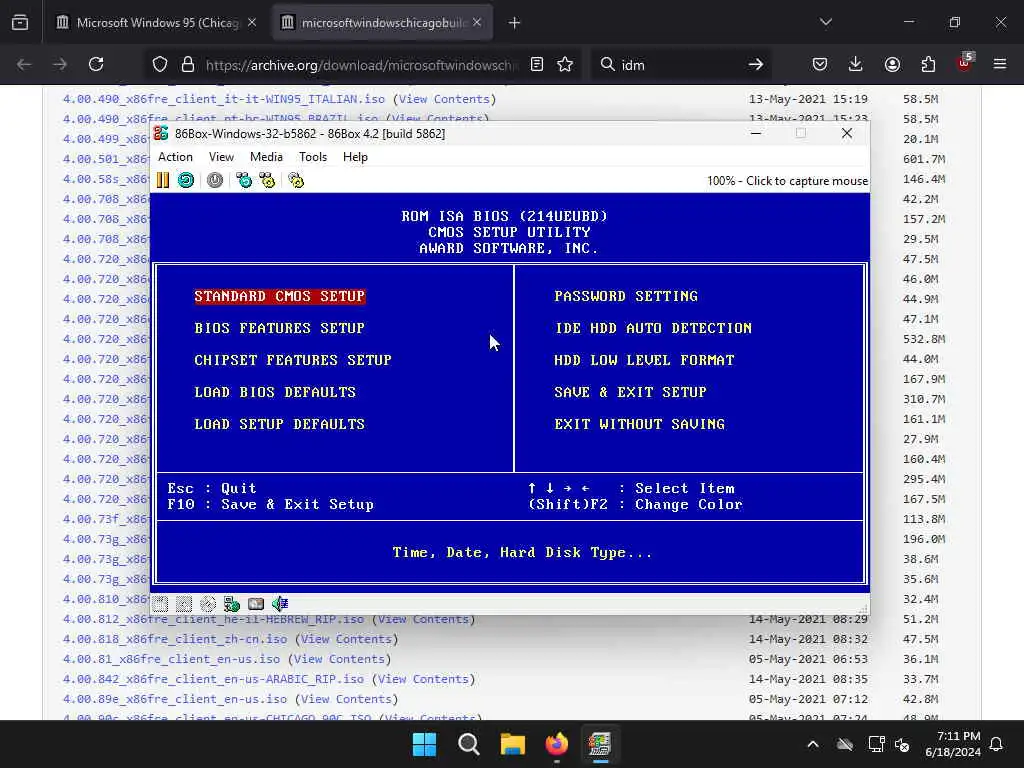Open the 86Box View menu
The height and width of the screenshot is (768, 1024).
221,157
